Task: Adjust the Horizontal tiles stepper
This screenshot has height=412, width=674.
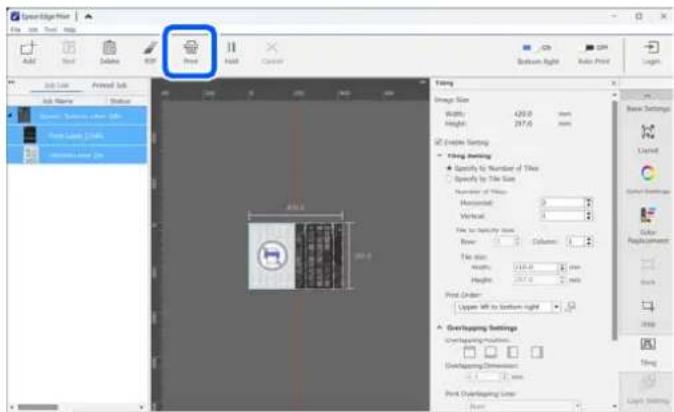Action: pyautogui.click(x=588, y=202)
